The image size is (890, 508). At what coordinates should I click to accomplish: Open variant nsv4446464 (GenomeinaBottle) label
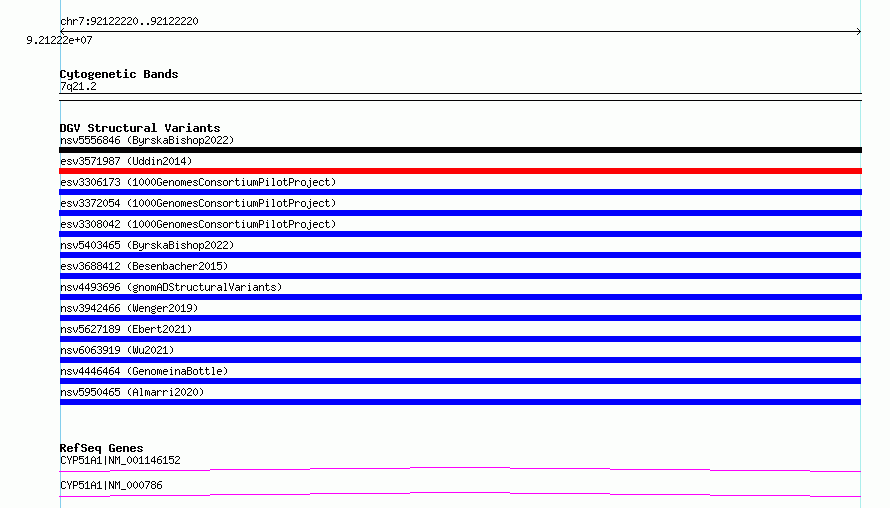(144, 371)
